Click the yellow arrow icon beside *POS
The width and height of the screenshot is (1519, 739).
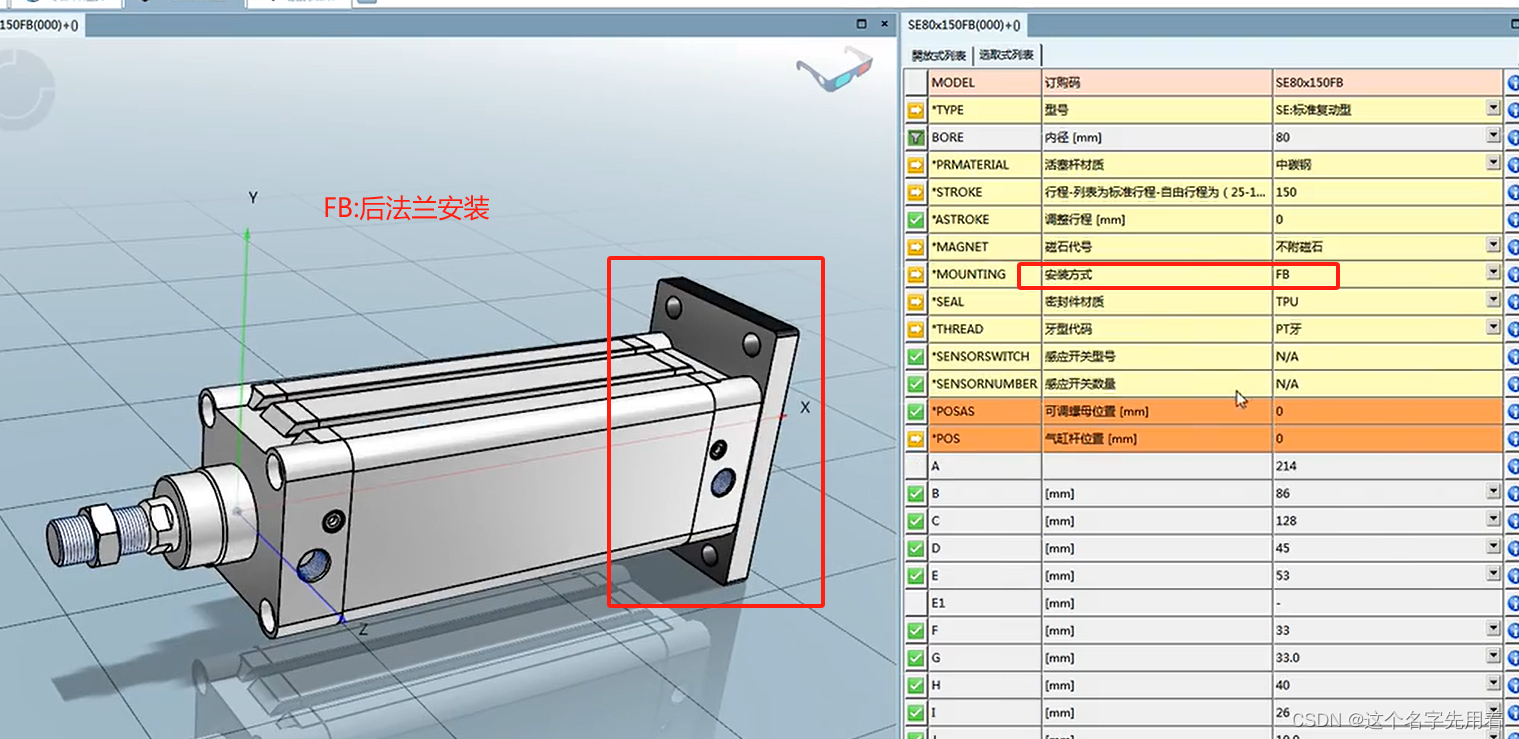point(915,438)
